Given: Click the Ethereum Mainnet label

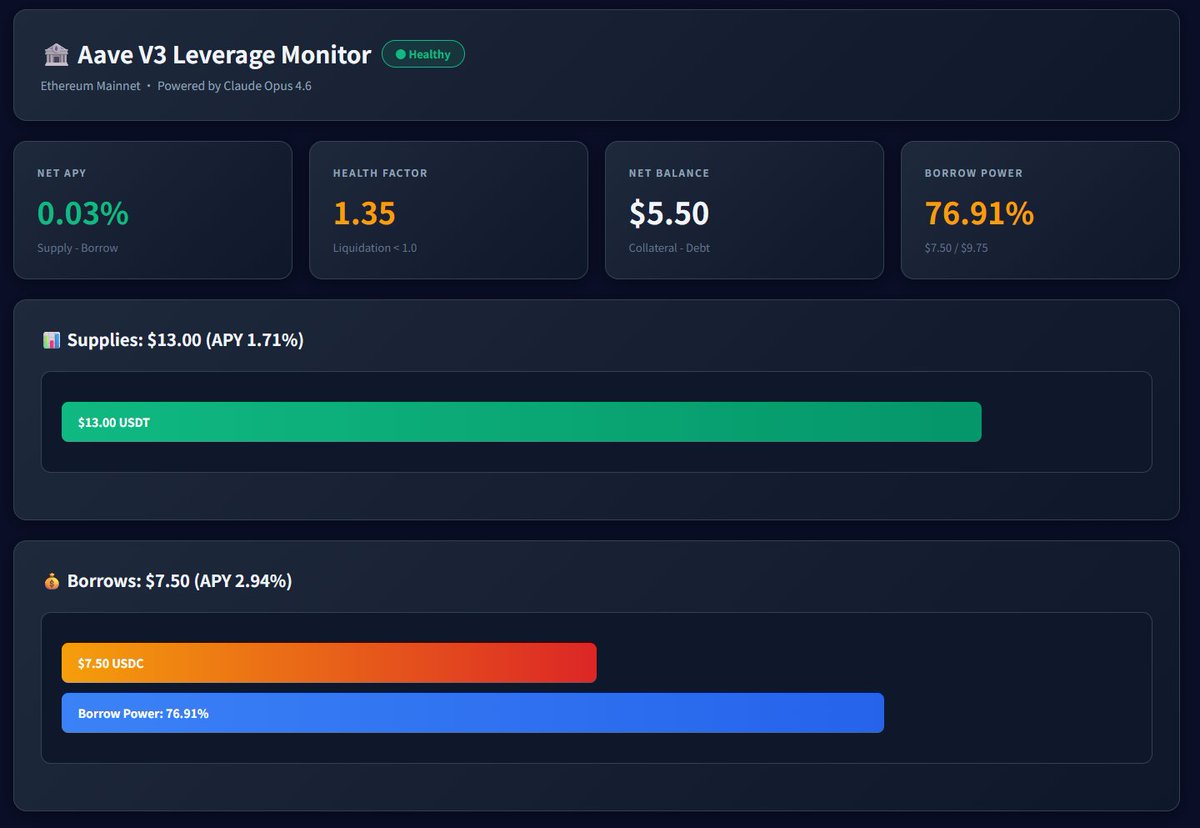Looking at the screenshot, I should coord(91,86).
